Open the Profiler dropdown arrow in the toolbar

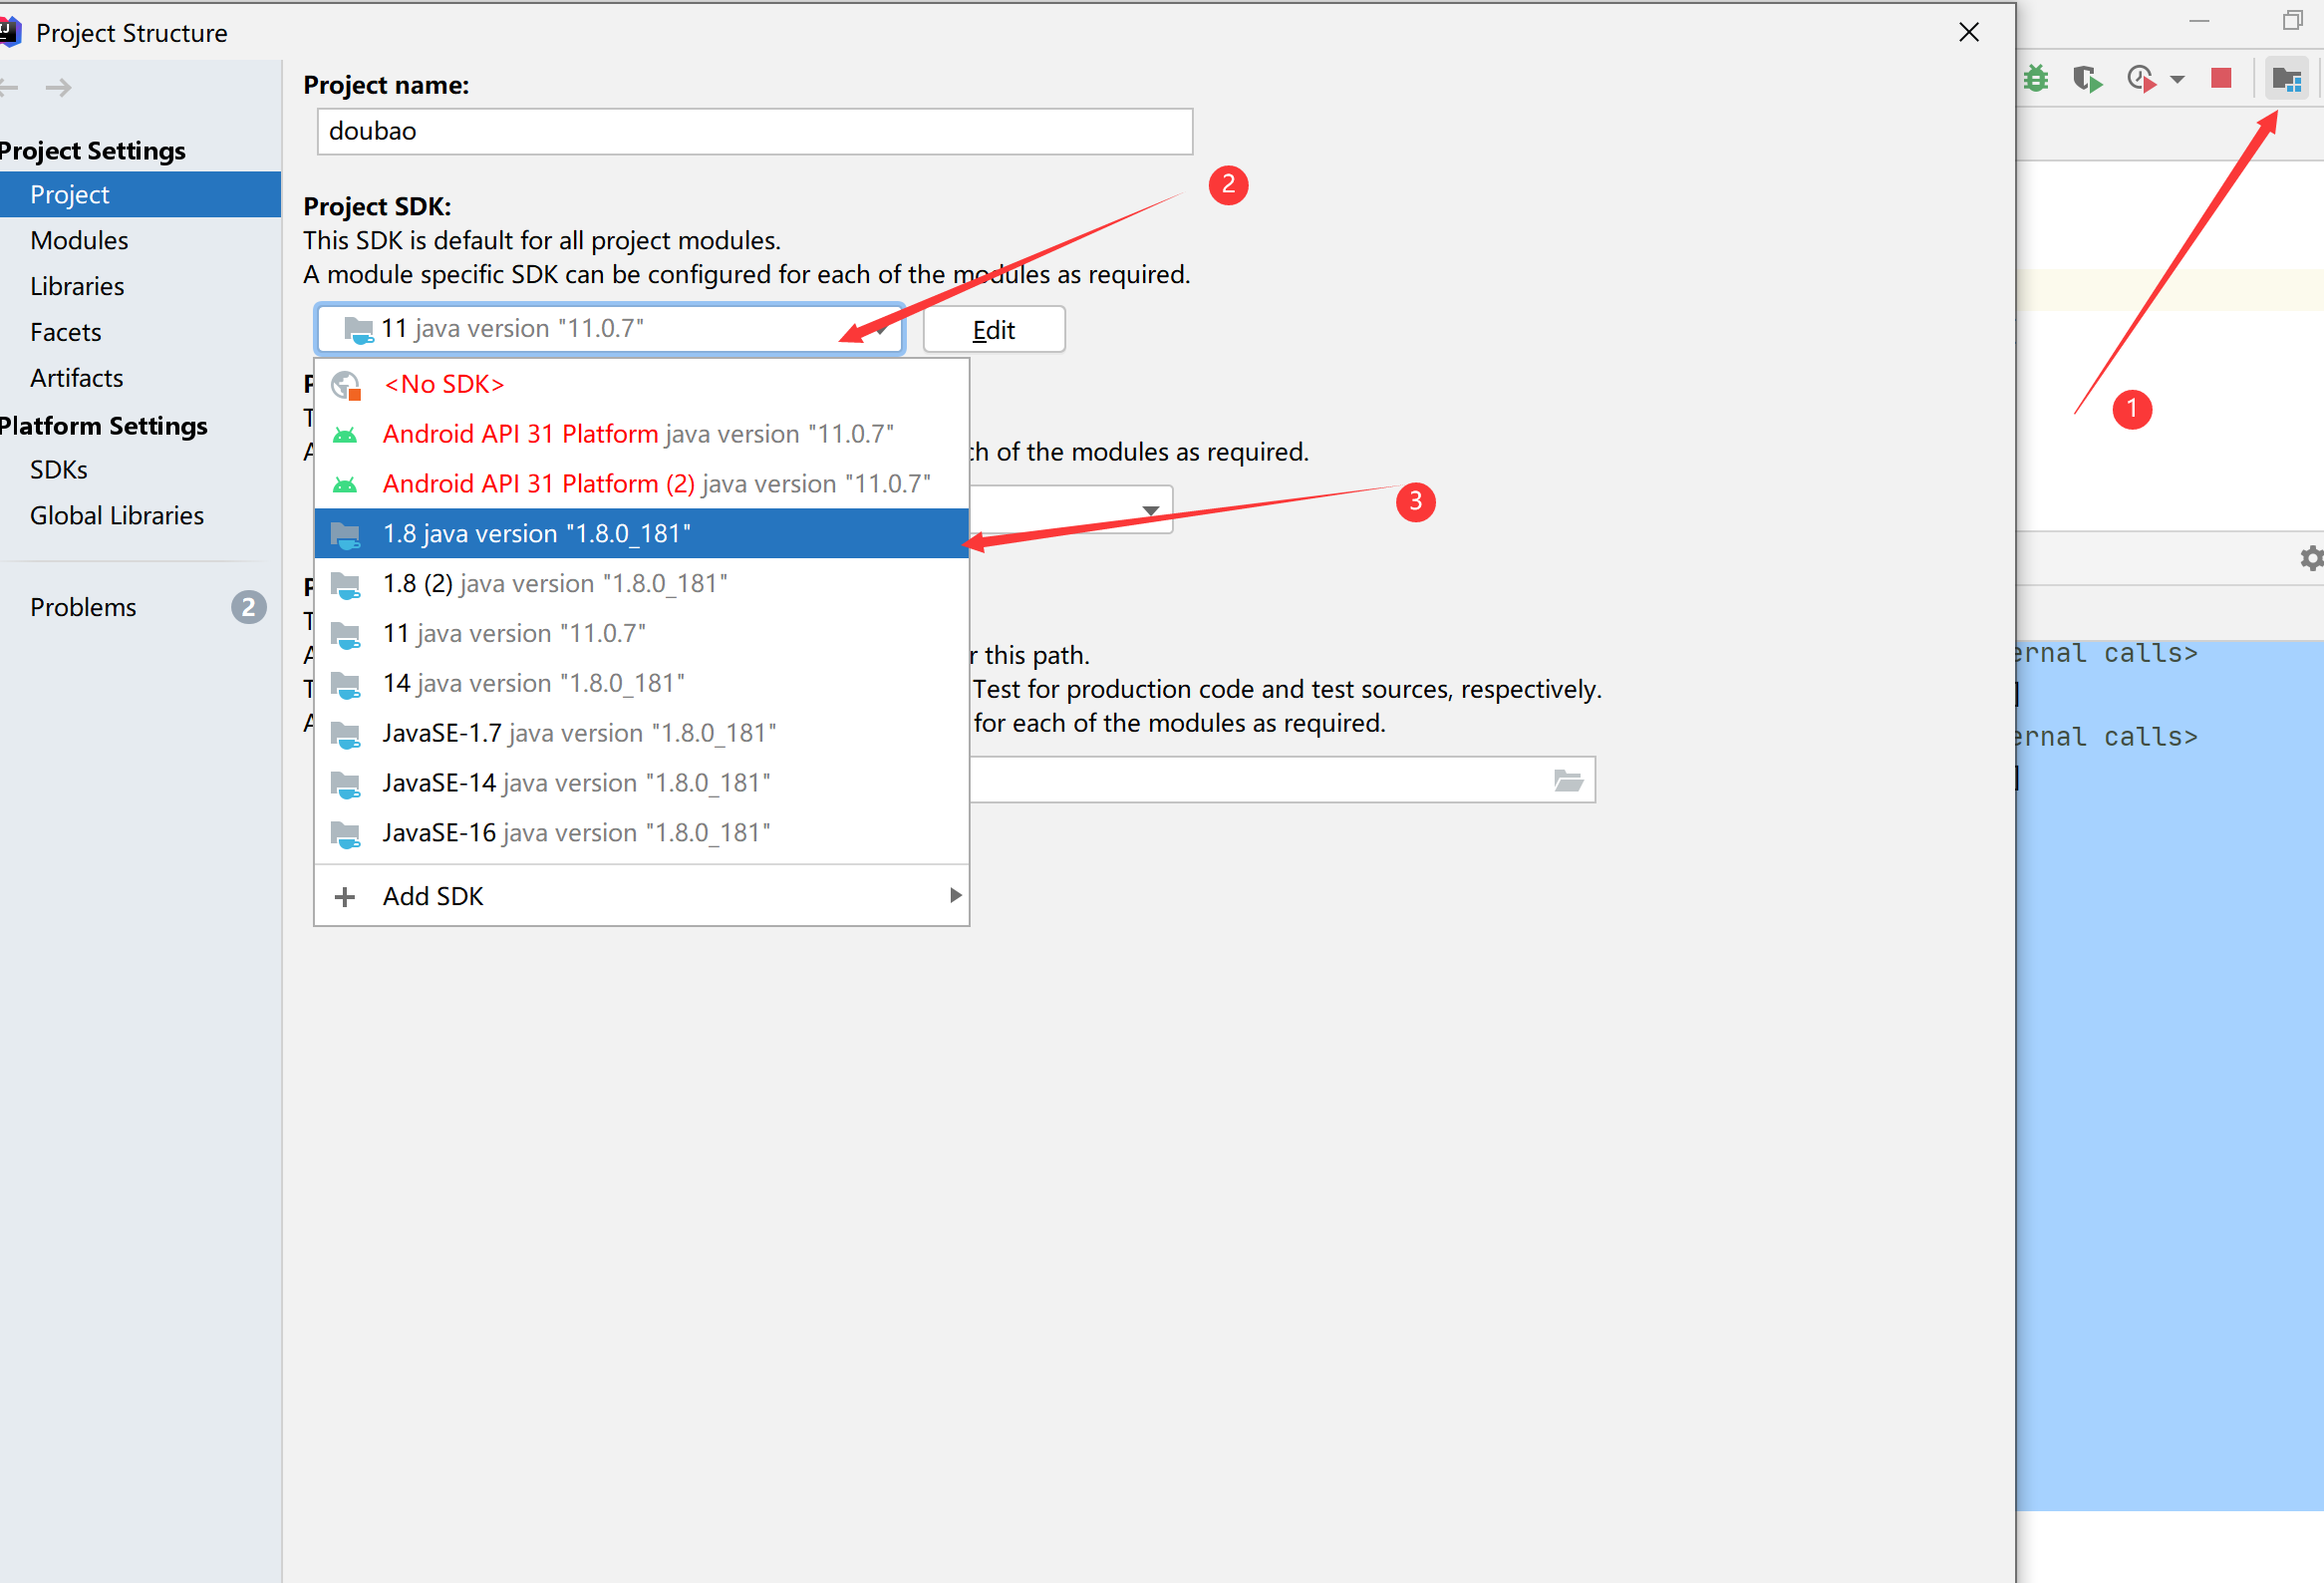click(2177, 78)
